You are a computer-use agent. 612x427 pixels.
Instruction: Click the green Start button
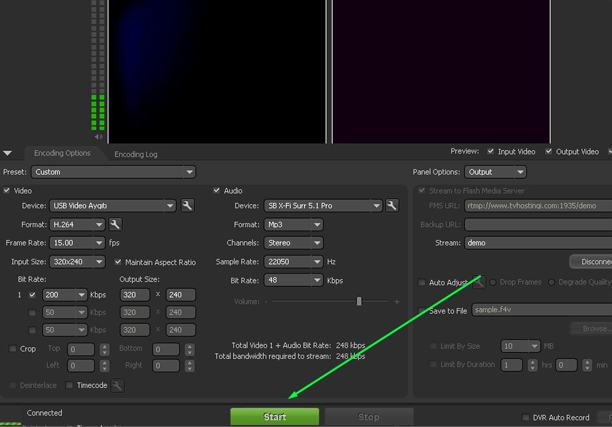coord(275,416)
